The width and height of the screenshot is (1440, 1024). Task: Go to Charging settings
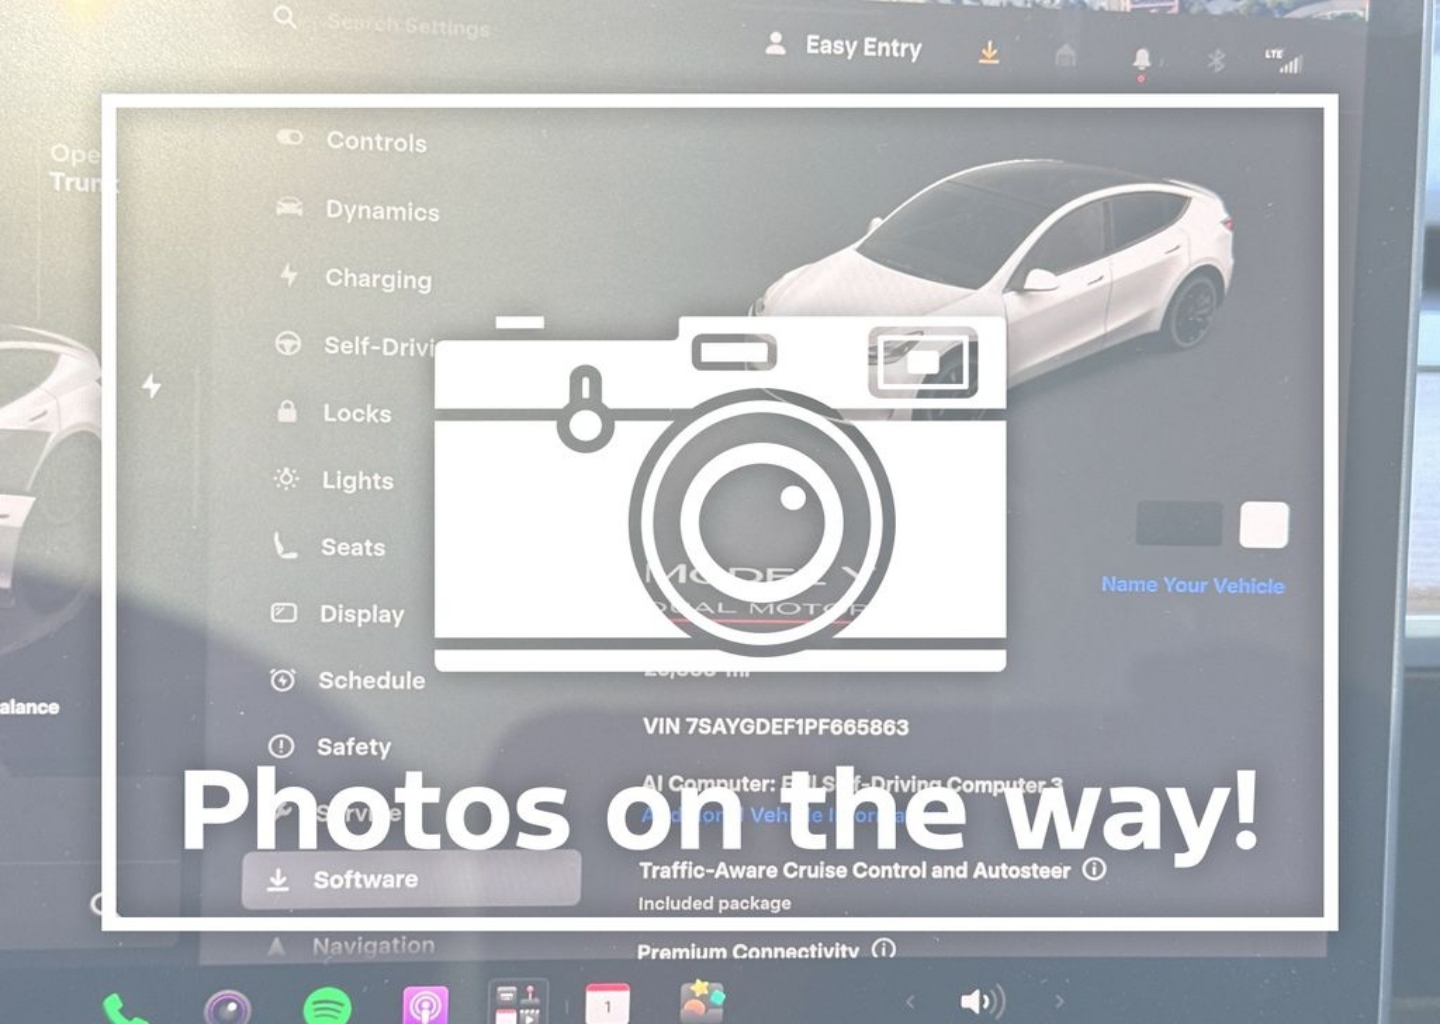click(x=355, y=278)
